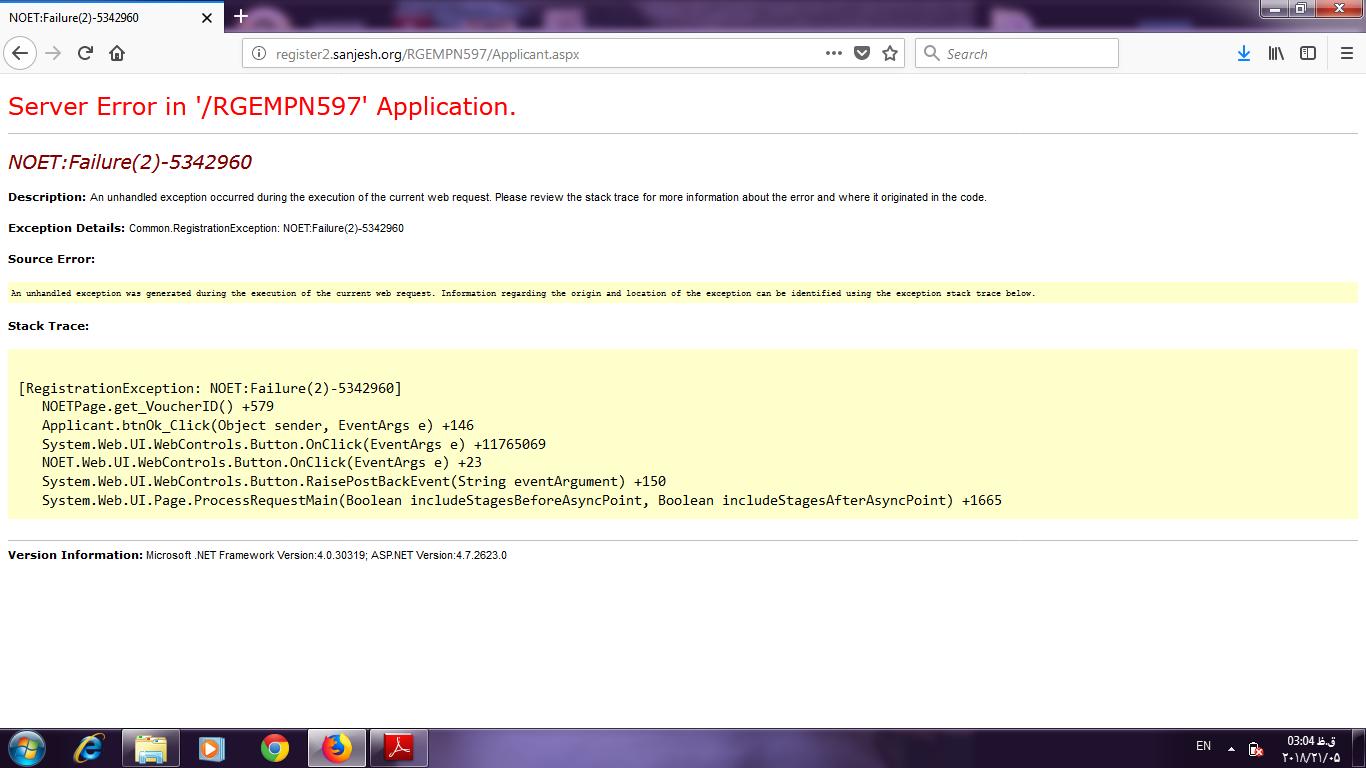Open Adobe Reader from taskbar

398,748
